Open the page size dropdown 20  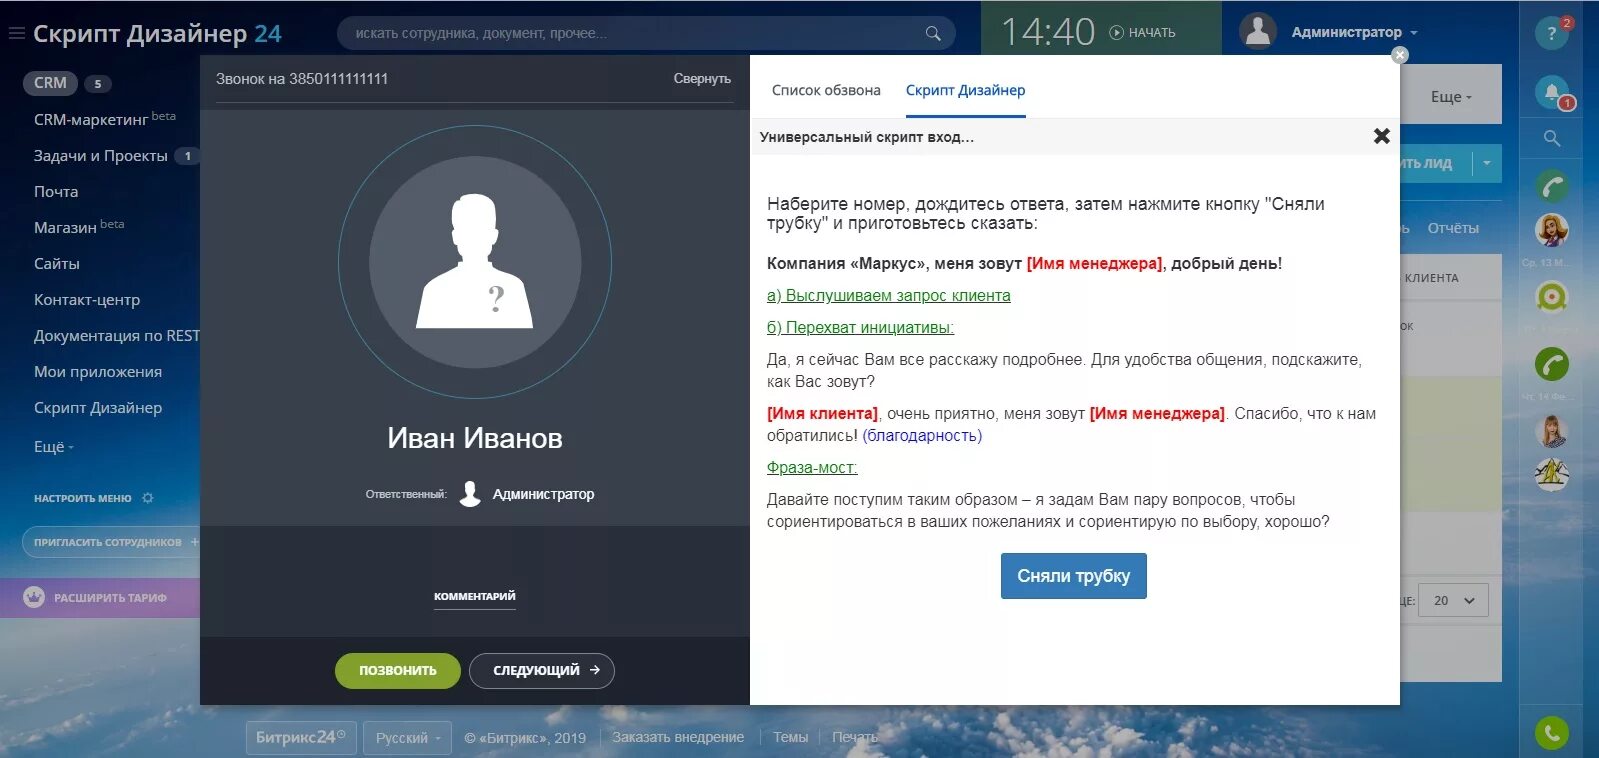(1453, 600)
